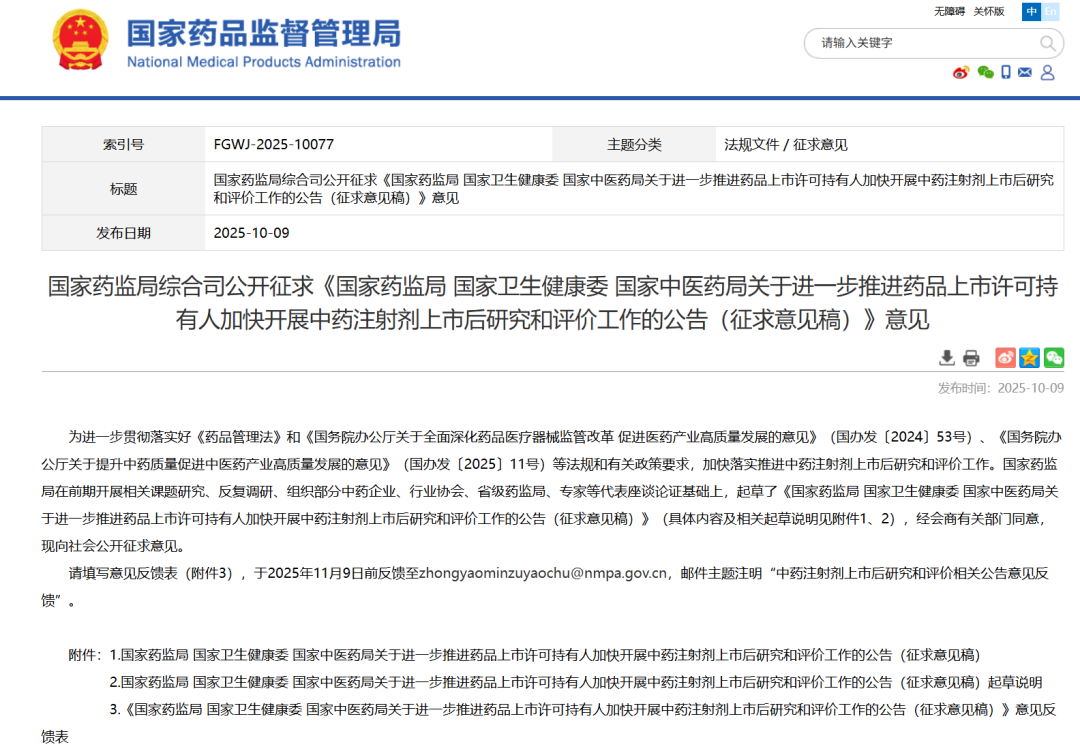Click the title text in the info table

pyautogui.click(x=634, y=189)
